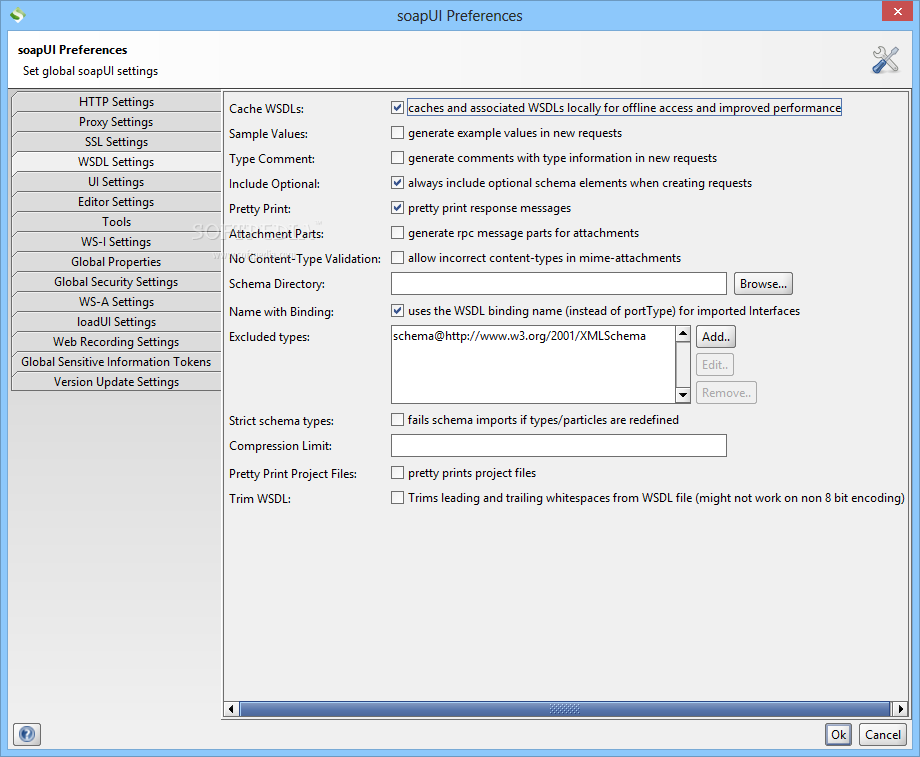Toggle the Name with Binding checkbox

[397, 310]
